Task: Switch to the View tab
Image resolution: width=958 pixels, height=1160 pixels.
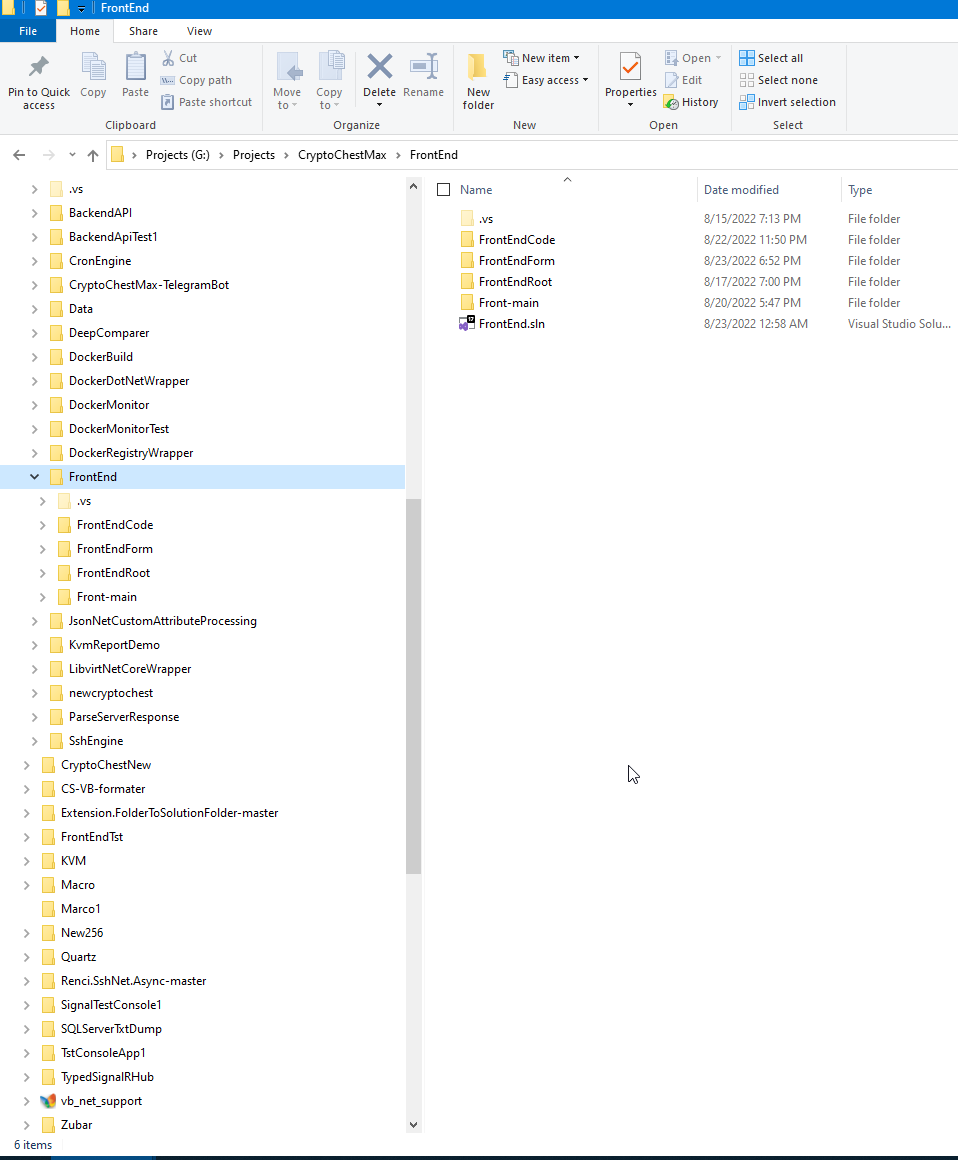Action: click(199, 31)
